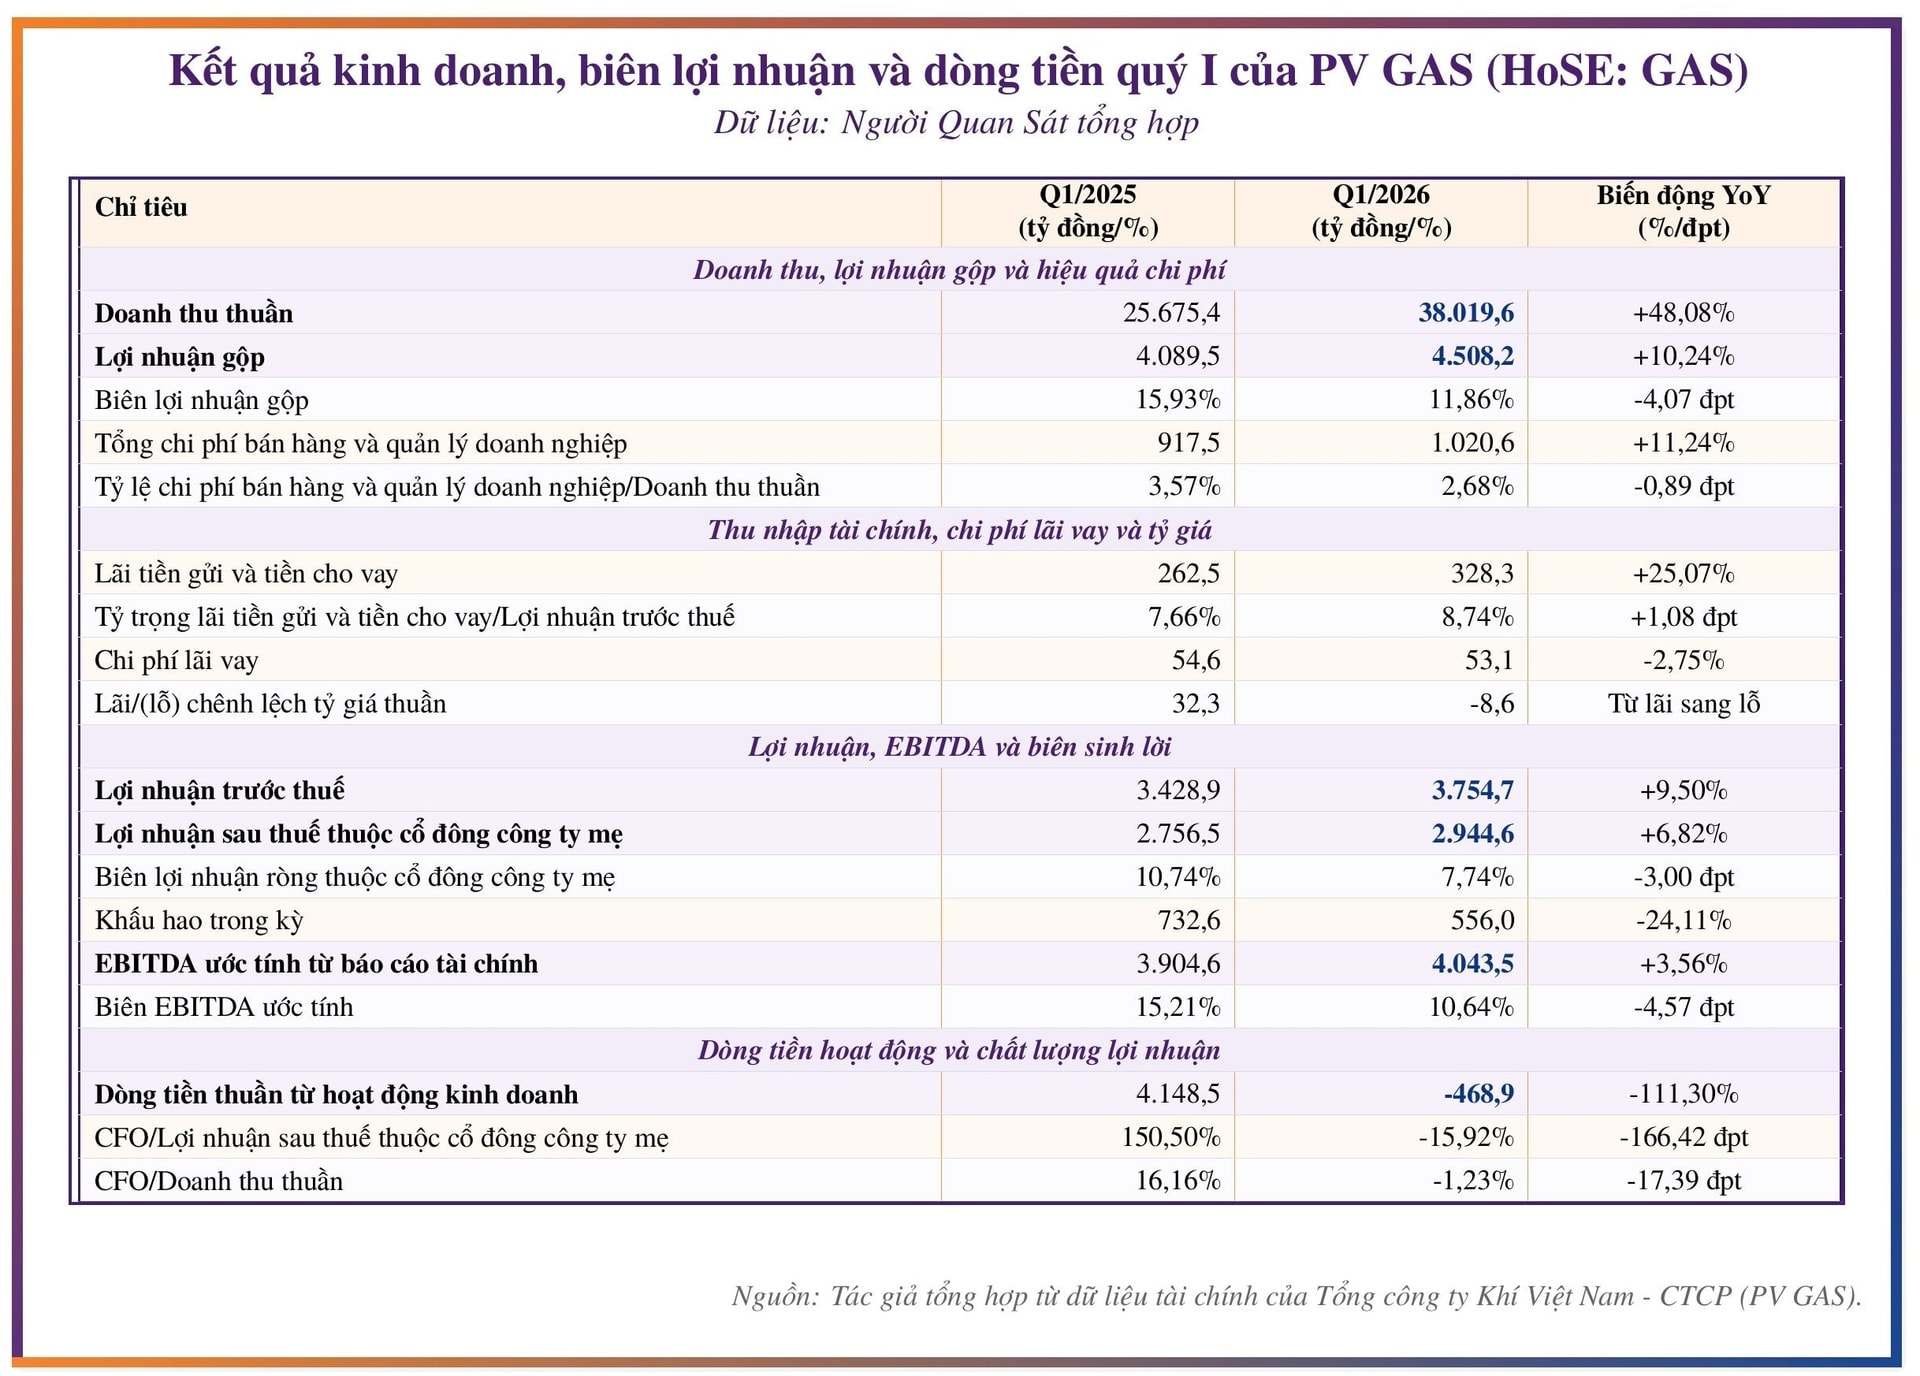Click heading 'Lợi nhuận, EBITDA và biên sinh lời'
1920x1376 pixels.
point(960,747)
